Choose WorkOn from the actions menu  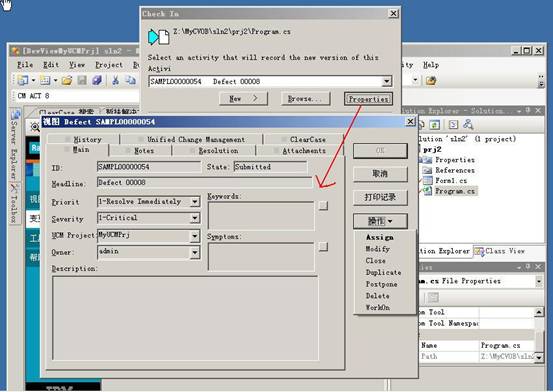point(377,307)
